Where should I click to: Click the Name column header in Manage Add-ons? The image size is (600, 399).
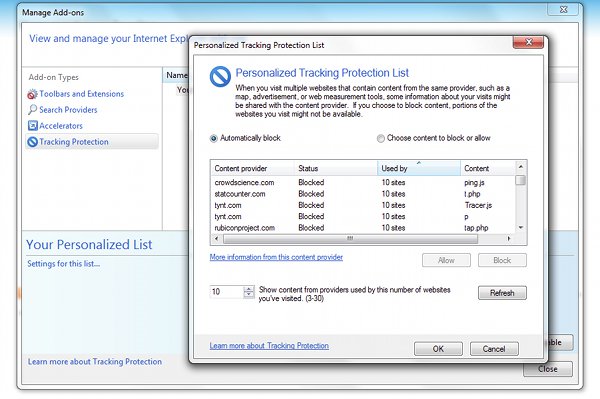[176, 75]
